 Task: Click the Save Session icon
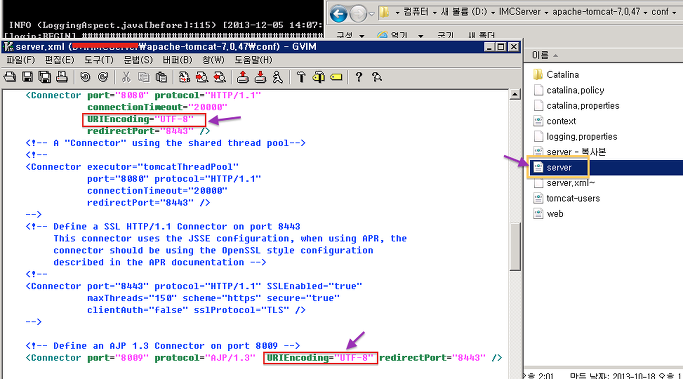tap(260, 77)
